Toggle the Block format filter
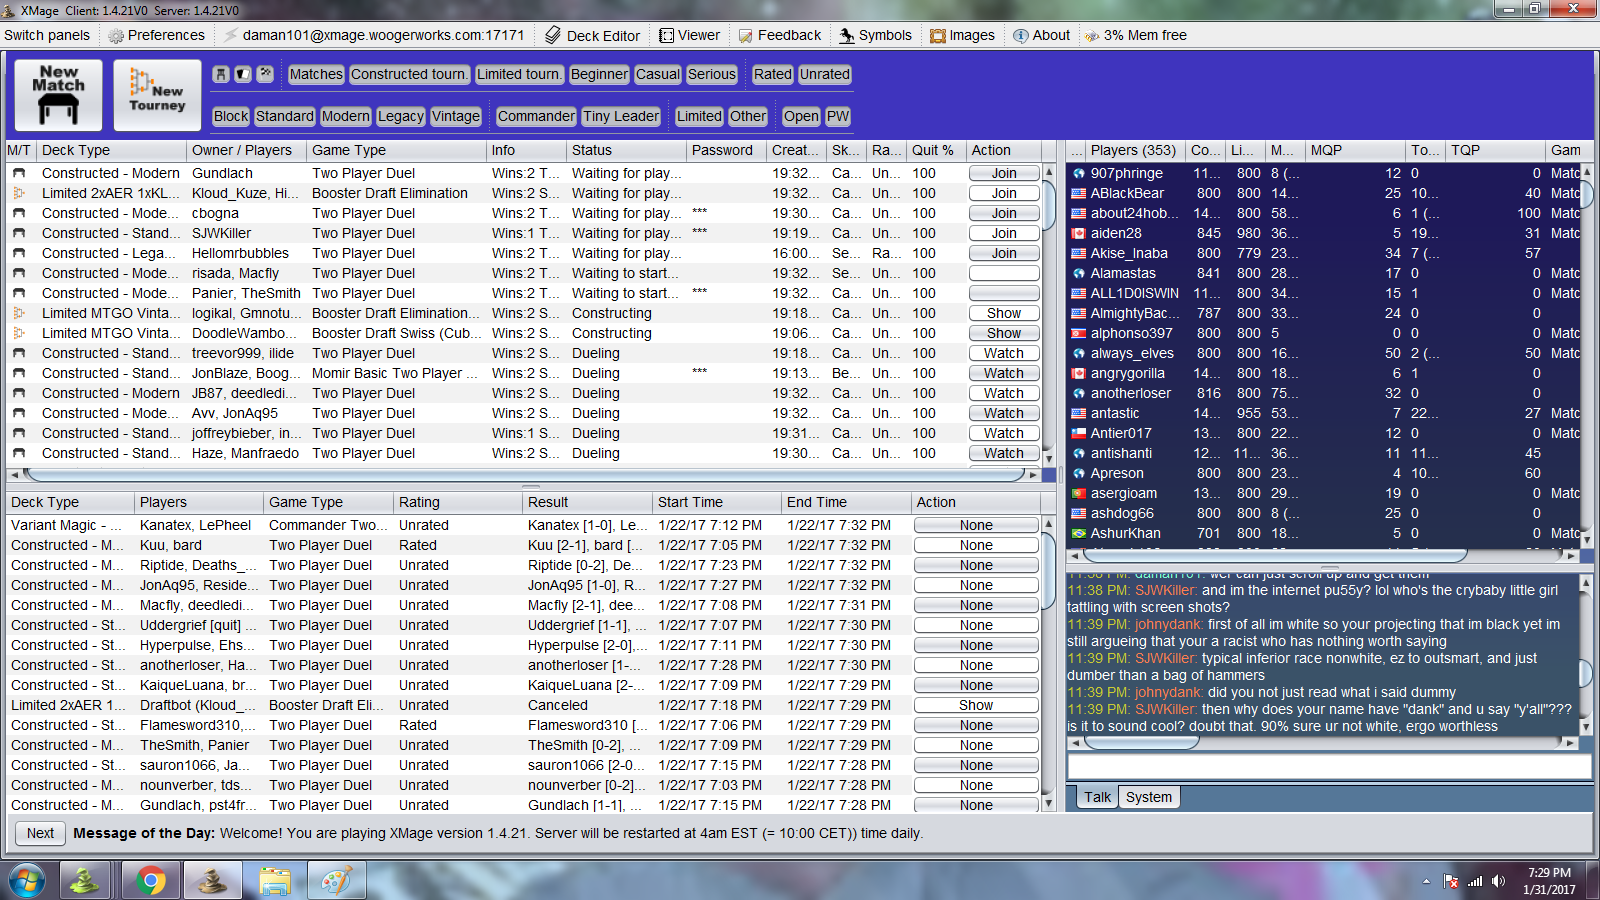The height and width of the screenshot is (900, 1600). 231,116
